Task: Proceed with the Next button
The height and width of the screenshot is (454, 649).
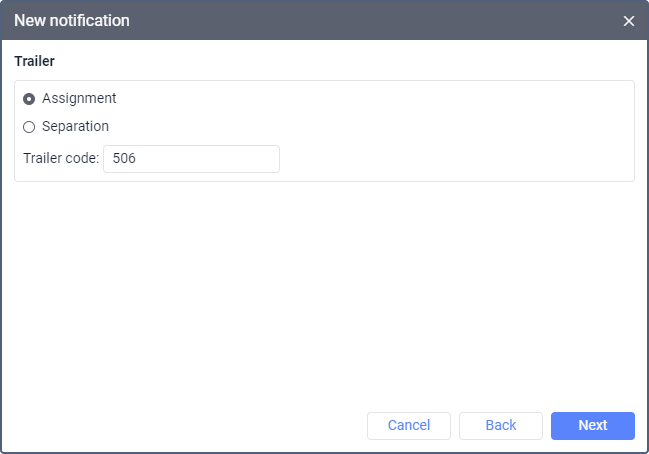Action: (592, 426)
